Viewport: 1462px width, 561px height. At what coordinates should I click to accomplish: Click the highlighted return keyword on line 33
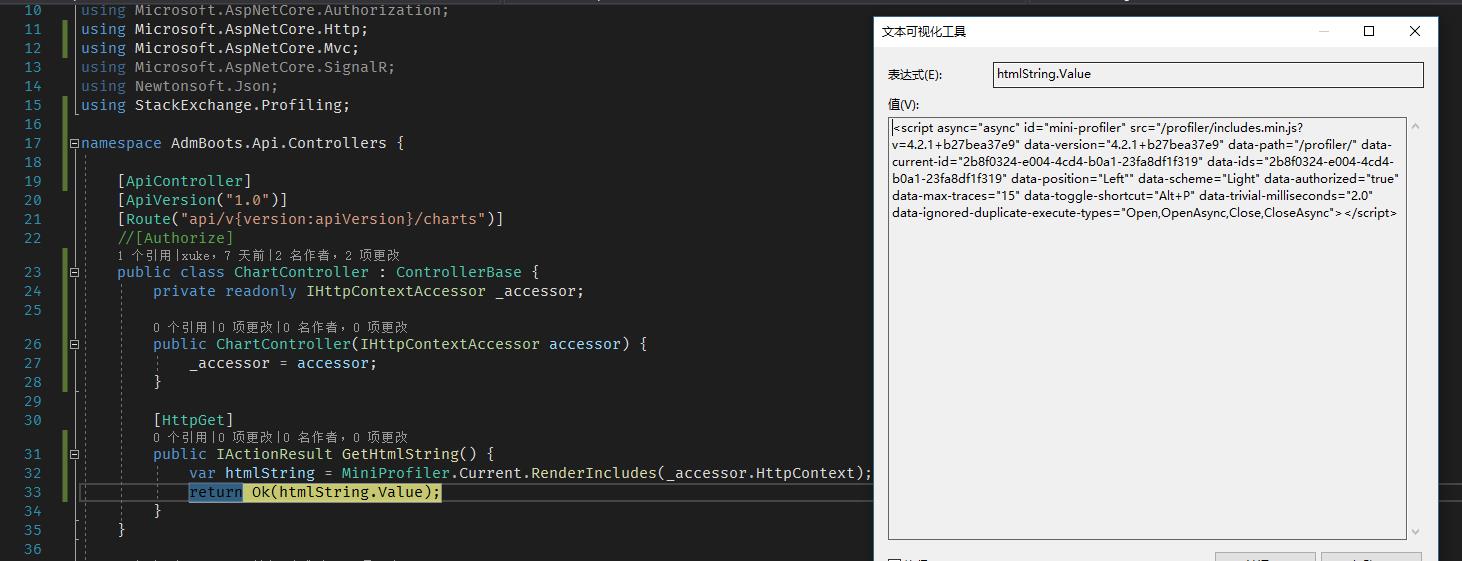click(216, 492)
